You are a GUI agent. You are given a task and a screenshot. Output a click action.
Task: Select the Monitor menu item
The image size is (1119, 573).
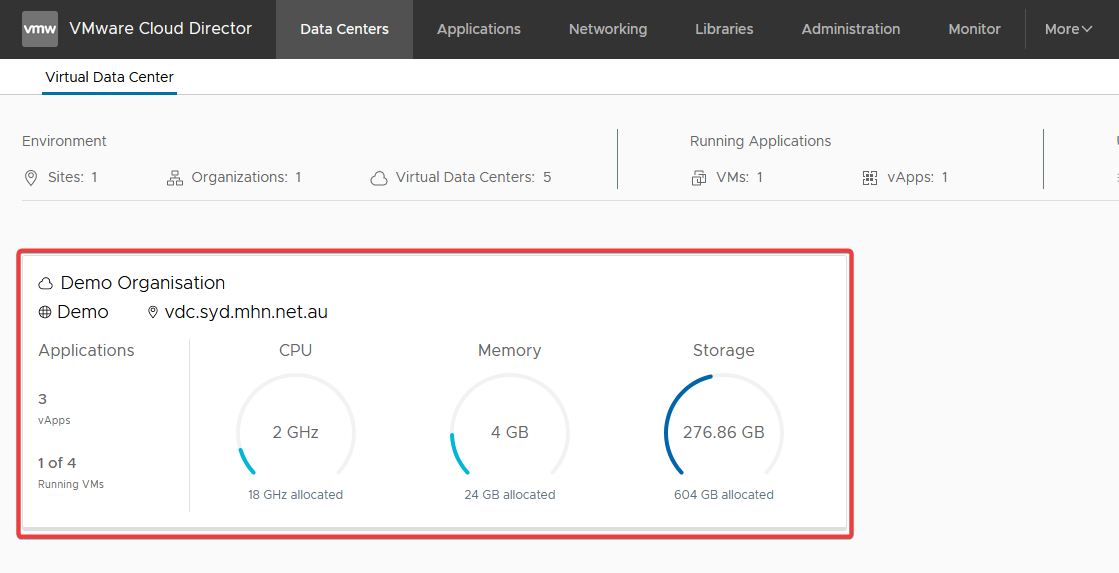974,29
